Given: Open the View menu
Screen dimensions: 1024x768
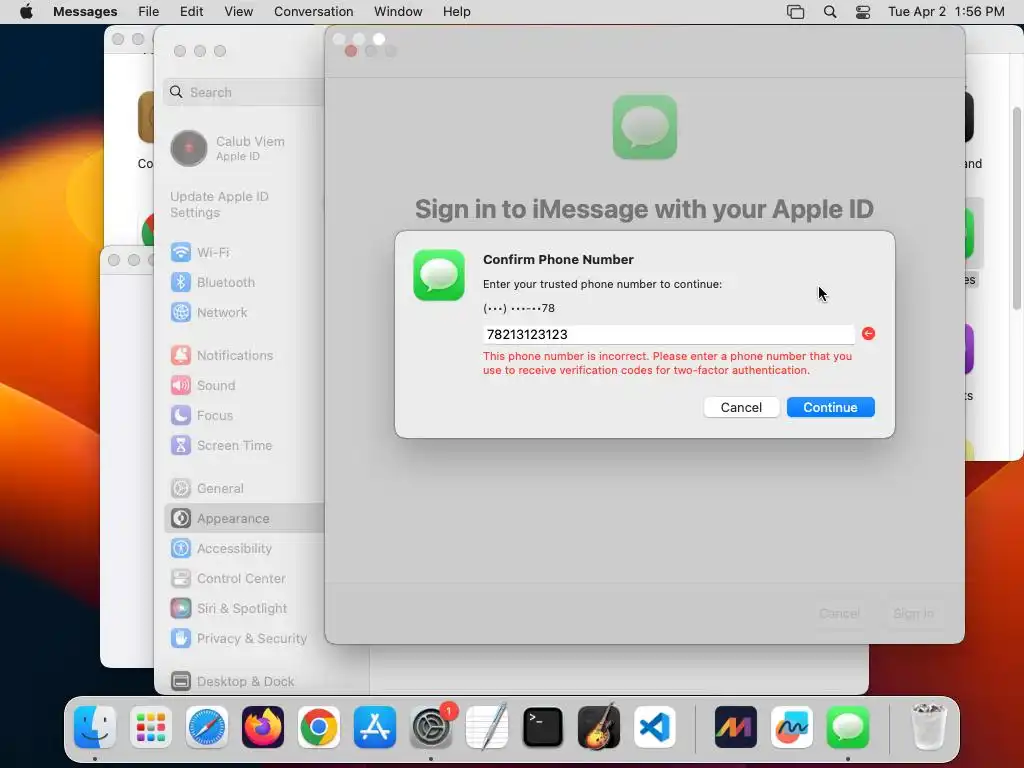Looking at the screenshot, I should (x=238, y=12).
